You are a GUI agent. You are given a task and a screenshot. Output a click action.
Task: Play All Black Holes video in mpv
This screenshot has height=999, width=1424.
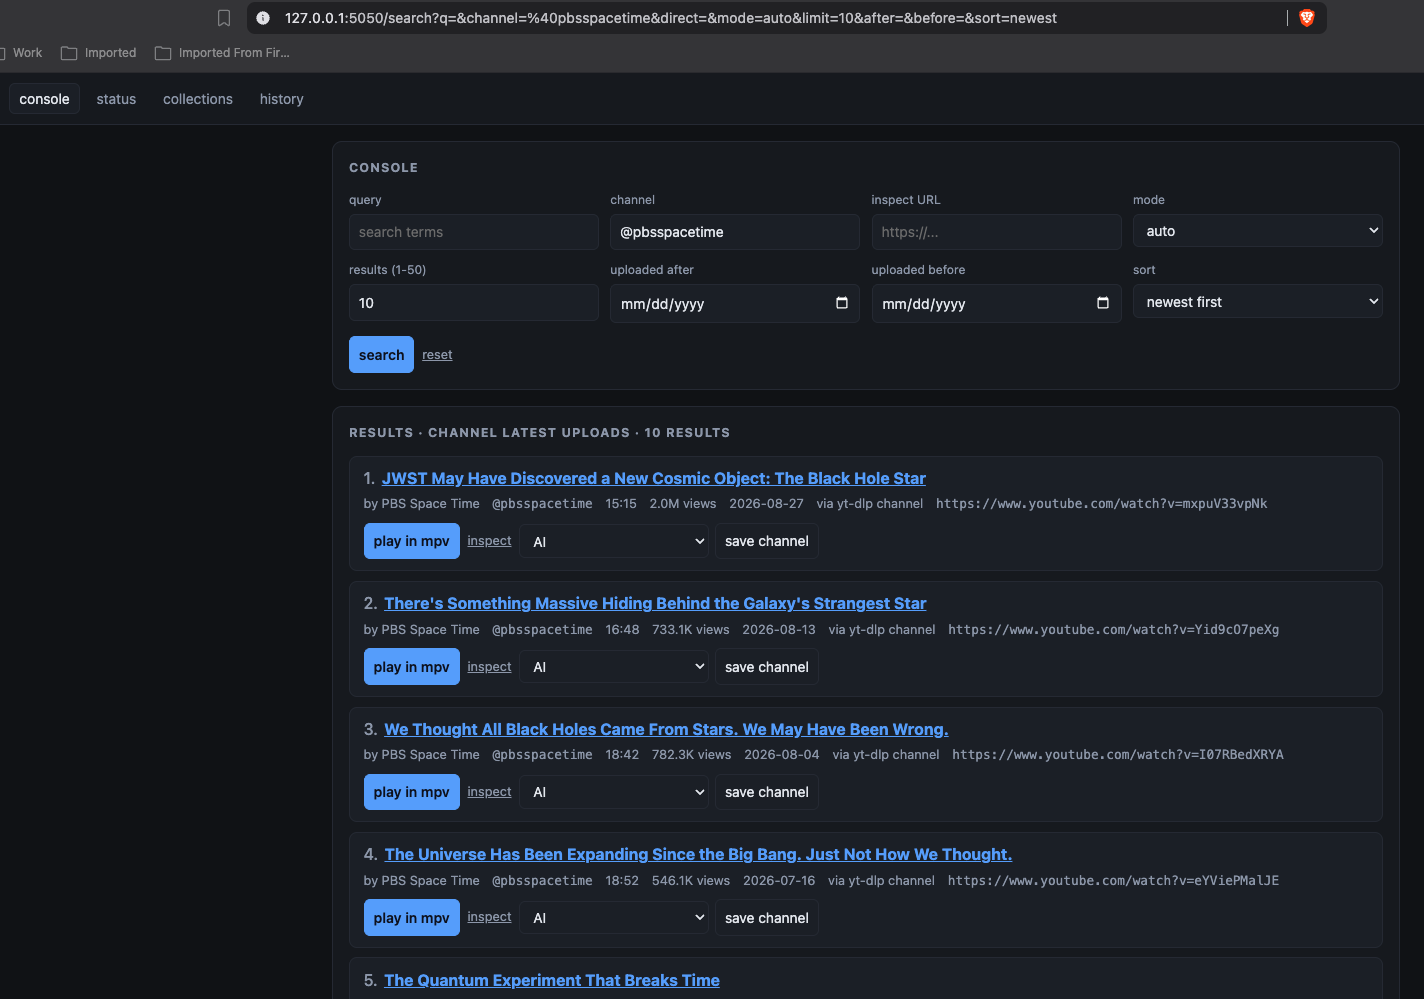click(412, 792)
